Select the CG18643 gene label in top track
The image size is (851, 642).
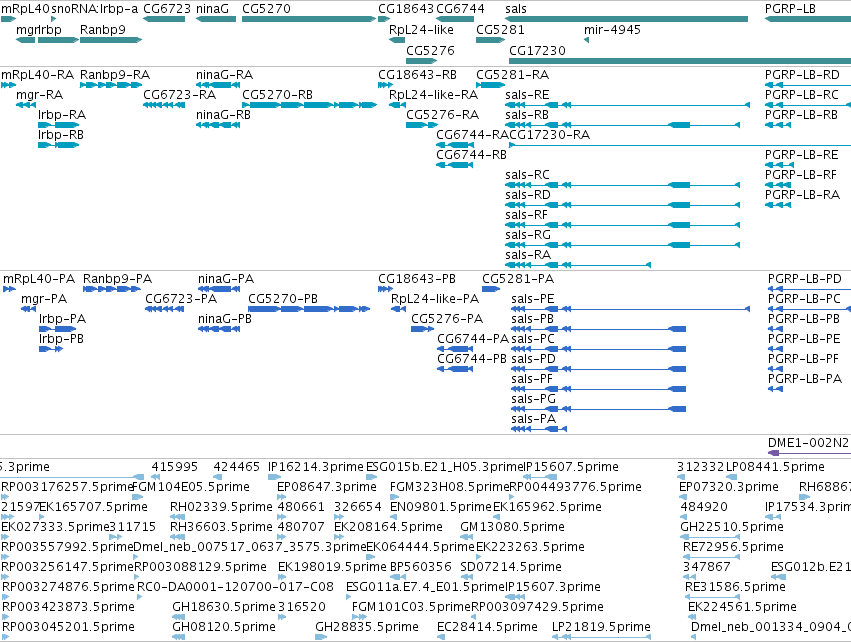pyautogui.click(x=406, y=9)
